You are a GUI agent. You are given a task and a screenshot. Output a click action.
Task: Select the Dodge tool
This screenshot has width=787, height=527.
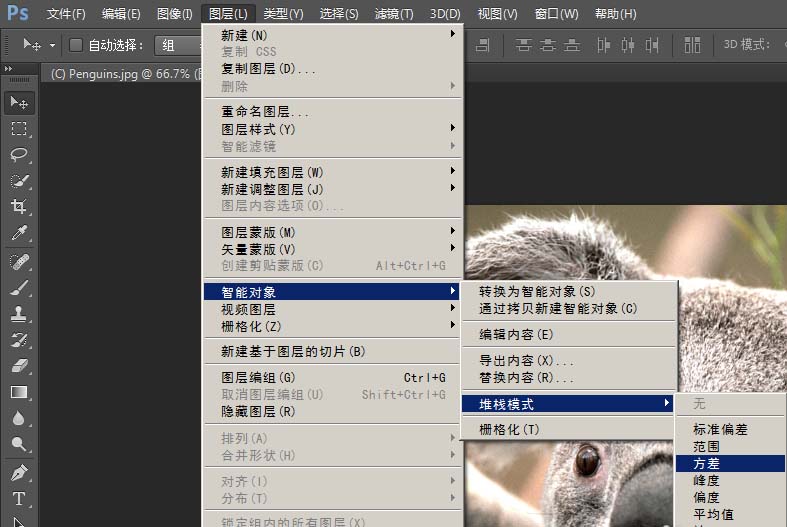(x=19, y=444)
